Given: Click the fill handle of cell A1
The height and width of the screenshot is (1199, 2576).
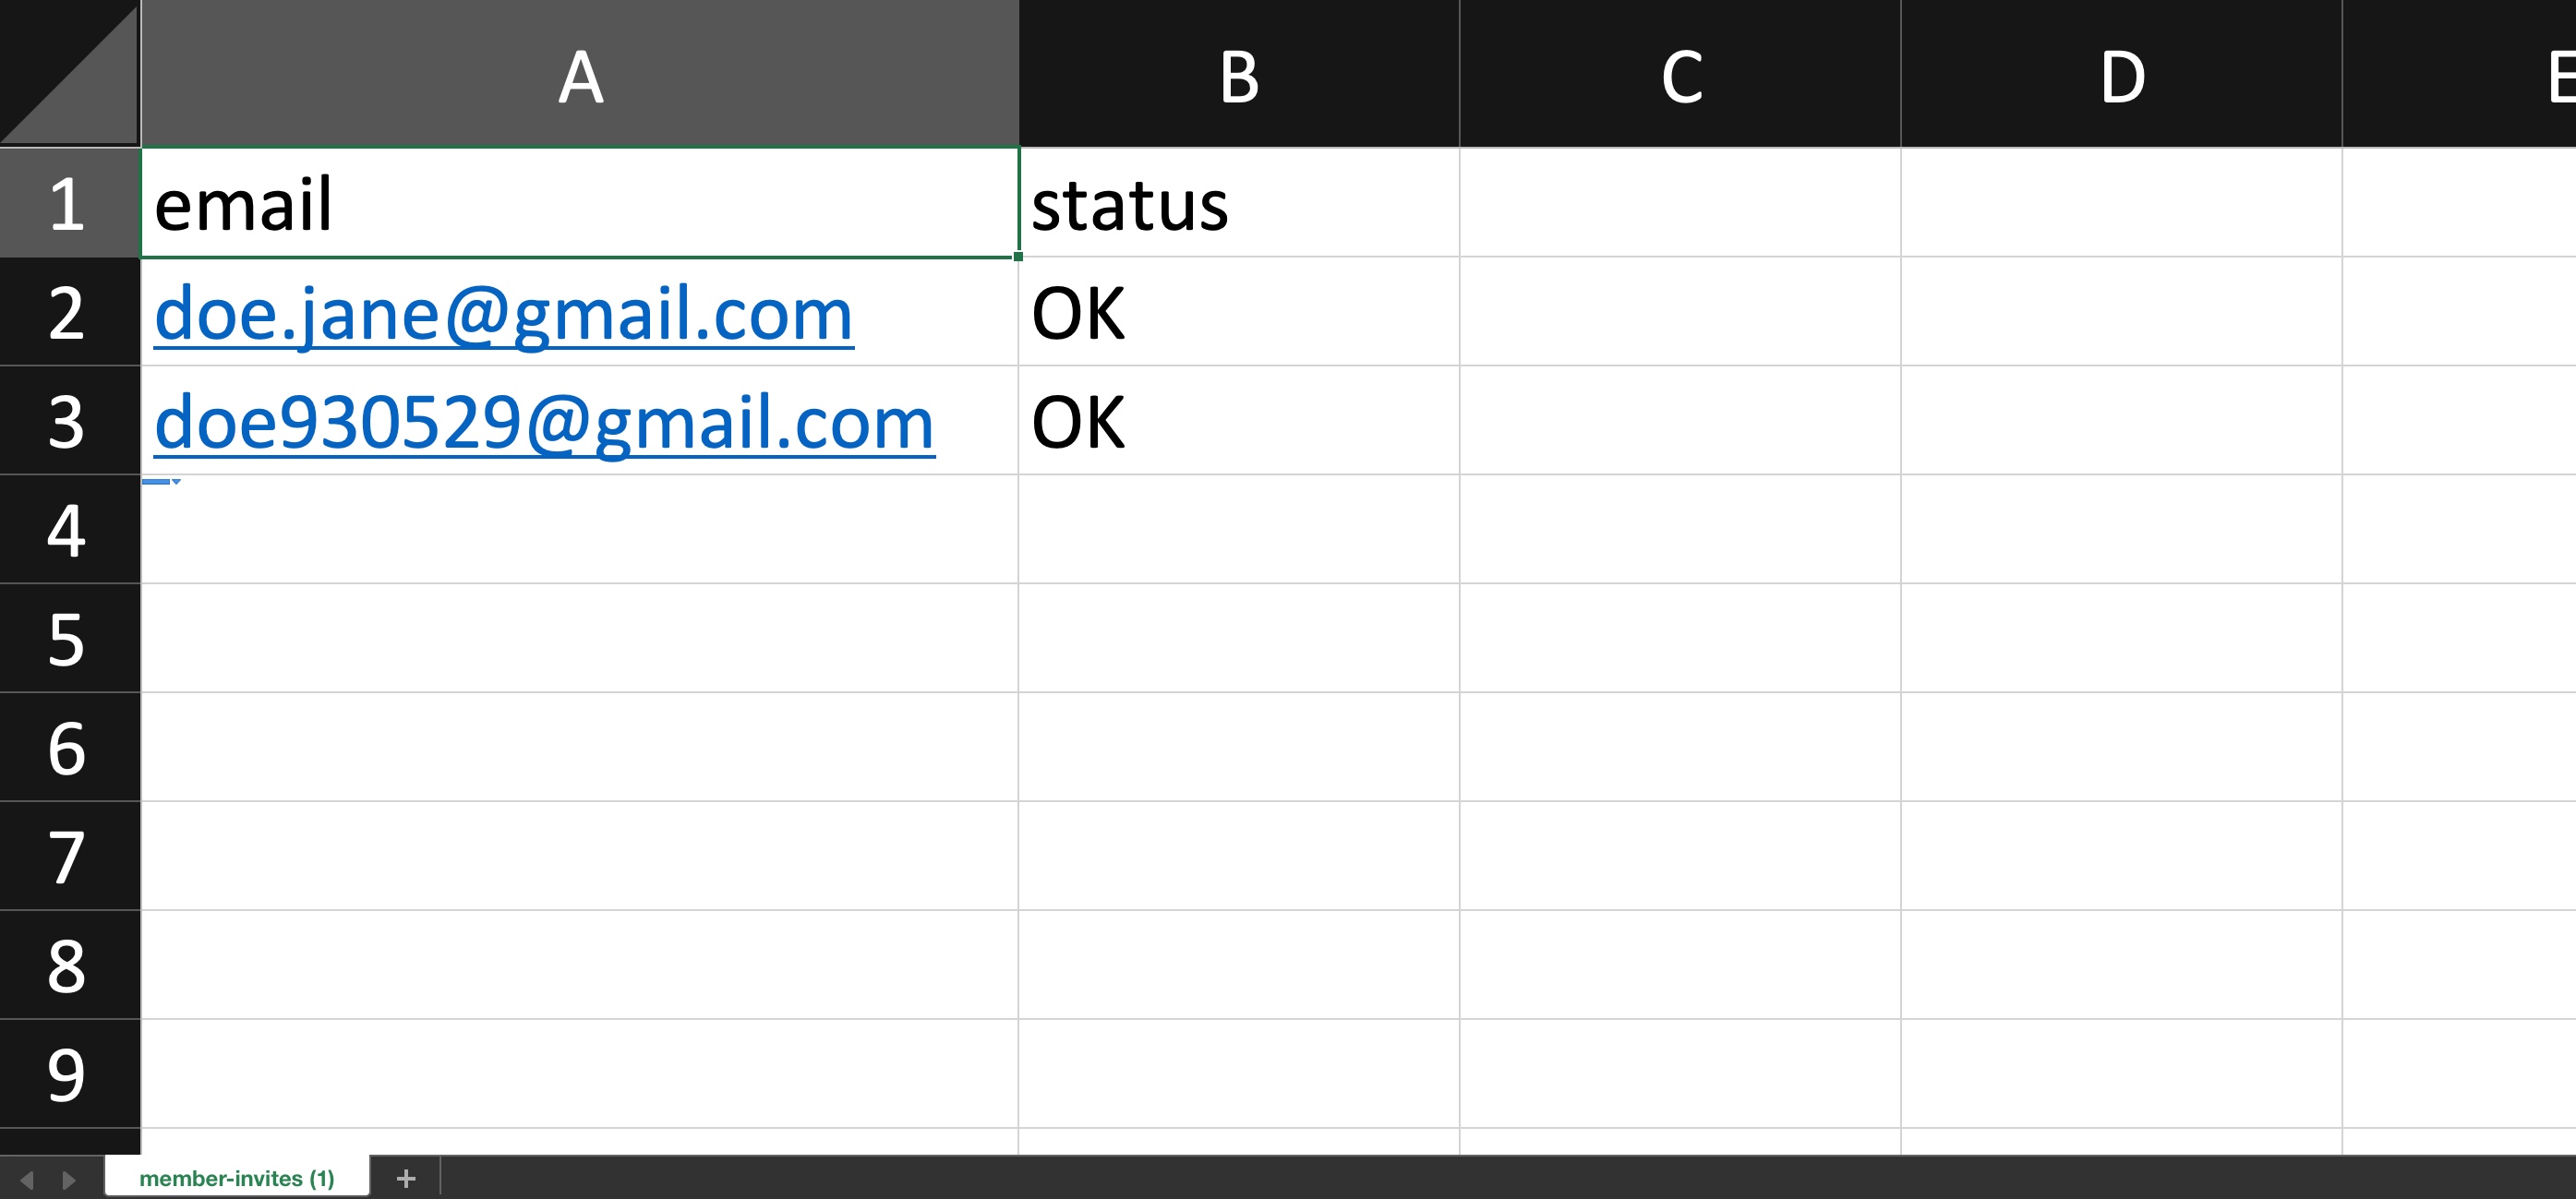Looking at the screenshot, I should tap(1018, 257).
